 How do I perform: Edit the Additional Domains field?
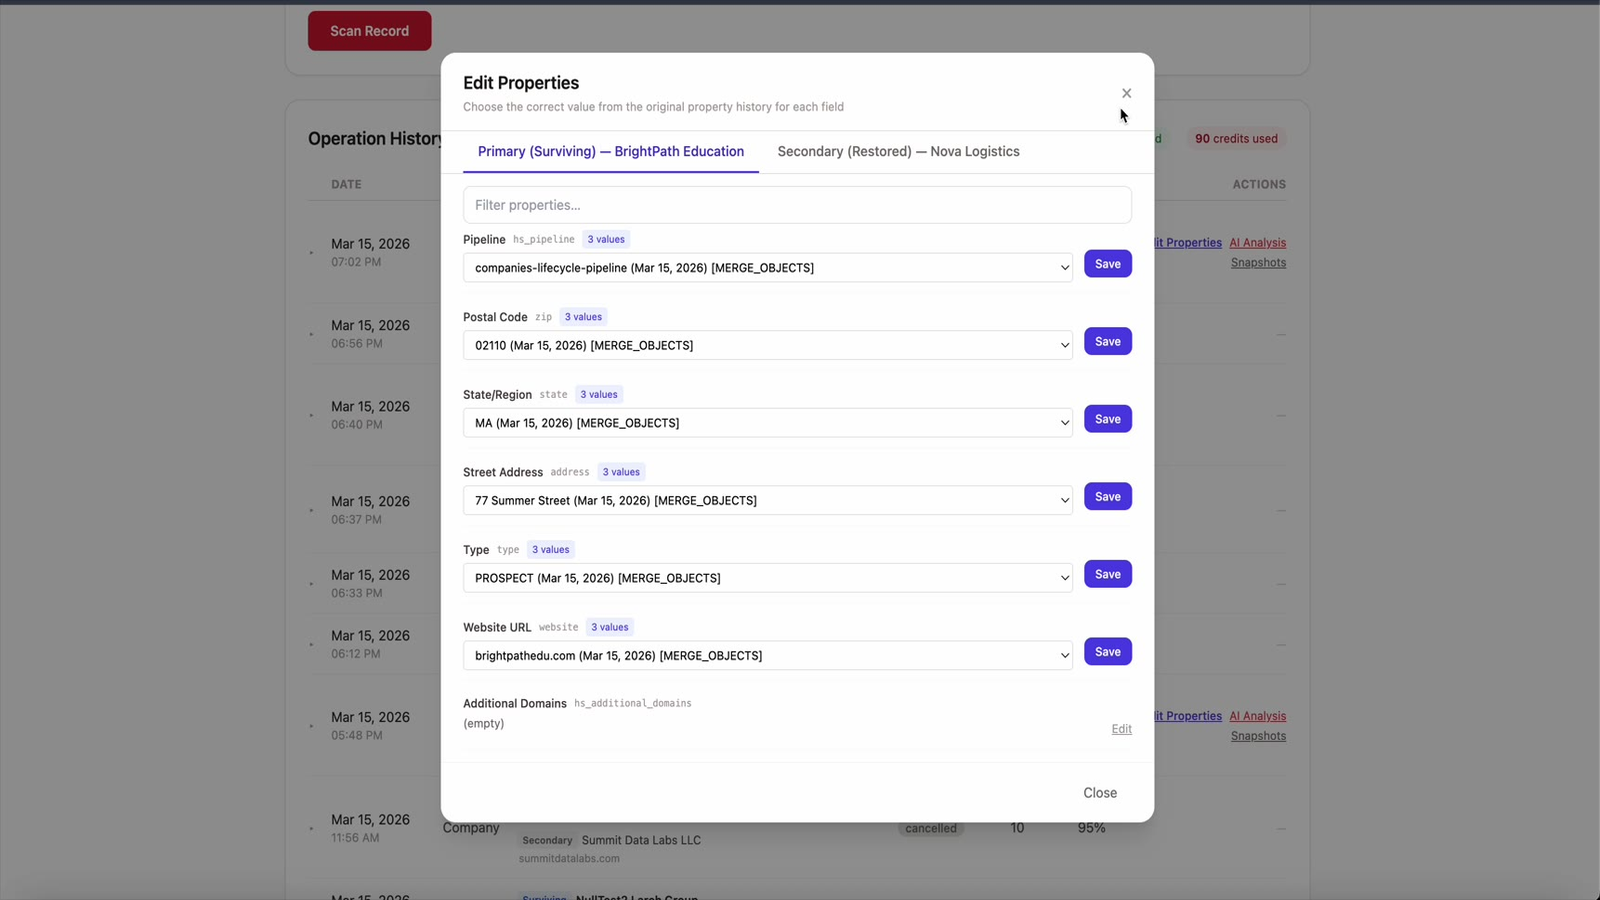1121,728
